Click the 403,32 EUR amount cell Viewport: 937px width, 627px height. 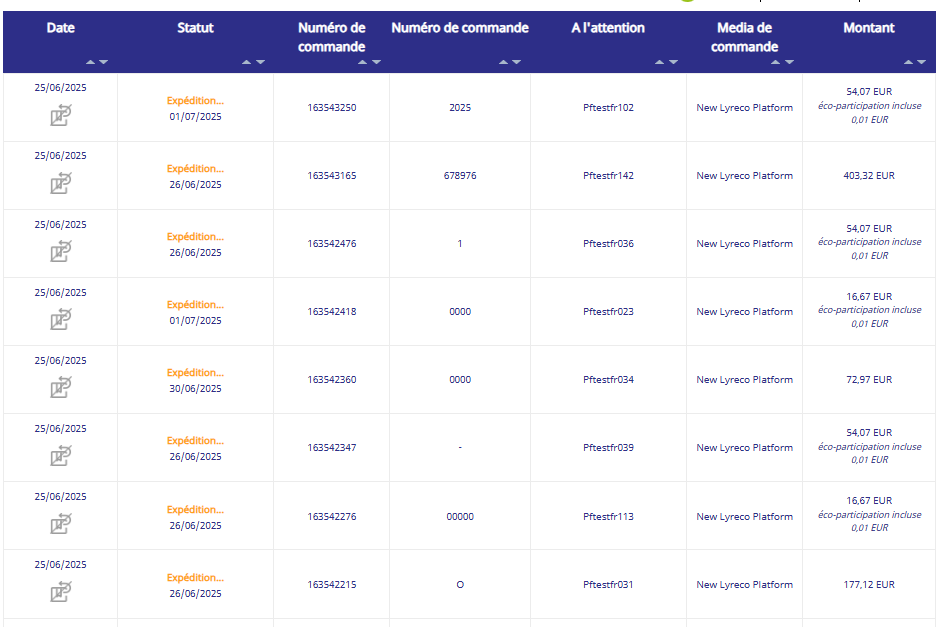(869, 176)
